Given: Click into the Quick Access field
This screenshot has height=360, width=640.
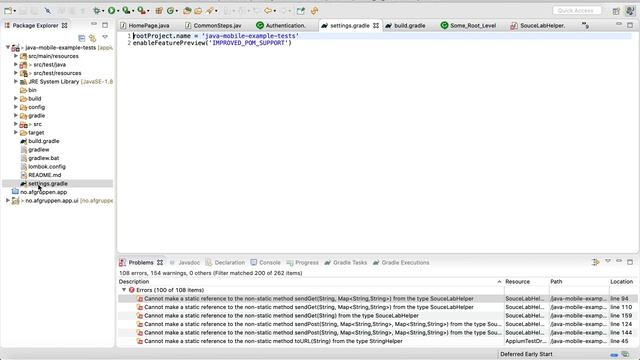Looking at the screenshot, I should pyautogui.click(x=576, y=11).
